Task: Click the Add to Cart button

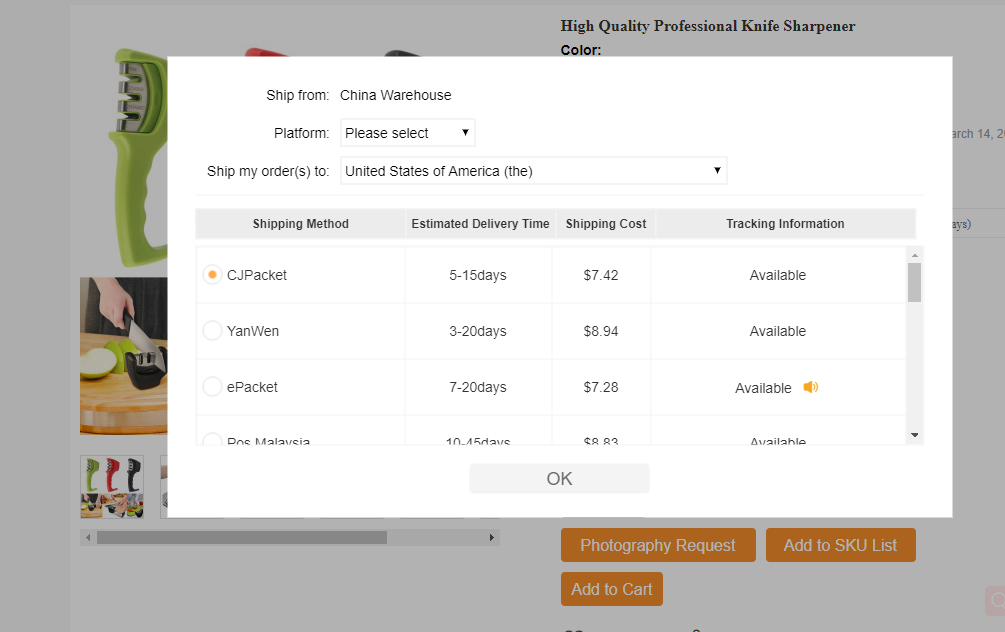Action: coord(611,589)
